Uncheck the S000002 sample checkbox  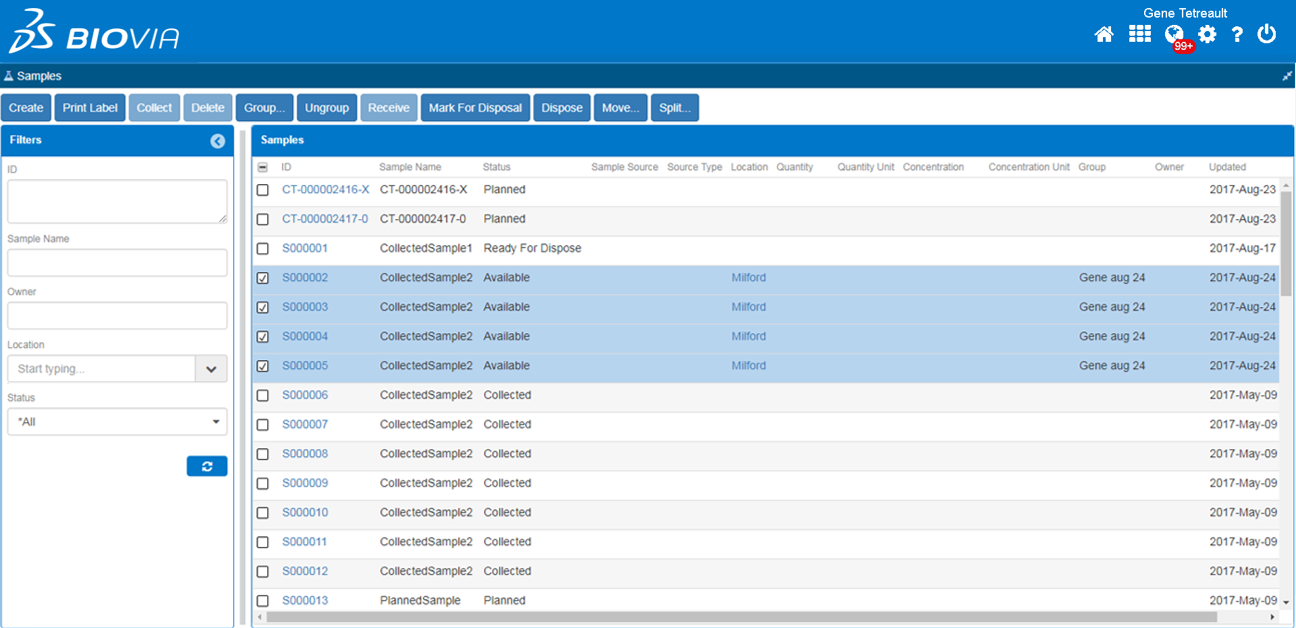263,278
